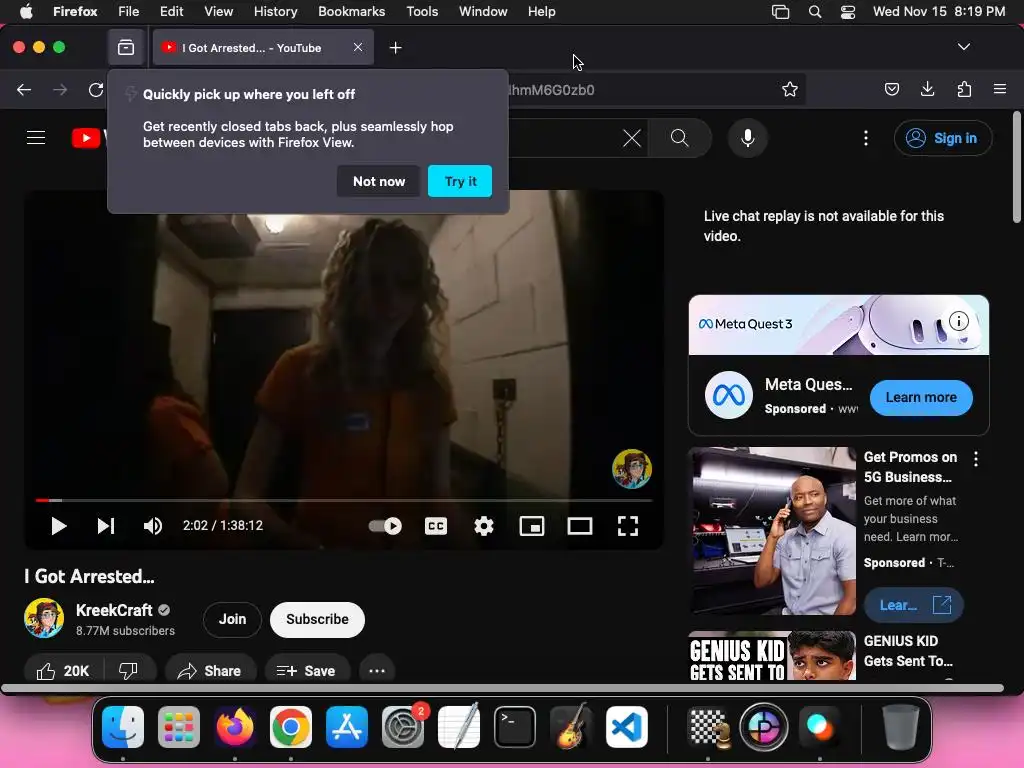1024x768 pixels.
Task: Switch to theater mode
Action: coord(580,526)
